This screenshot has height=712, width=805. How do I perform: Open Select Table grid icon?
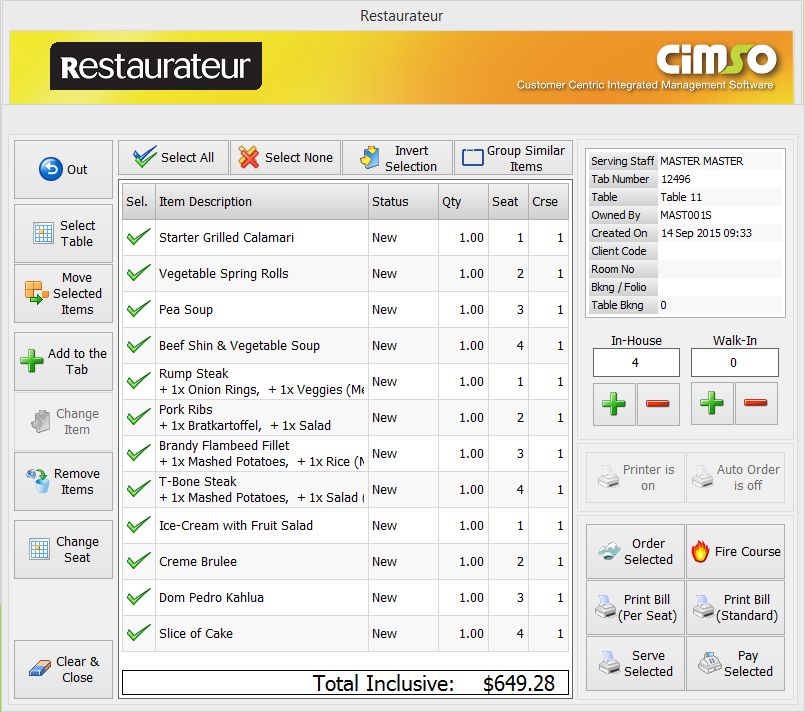[43, 233]
